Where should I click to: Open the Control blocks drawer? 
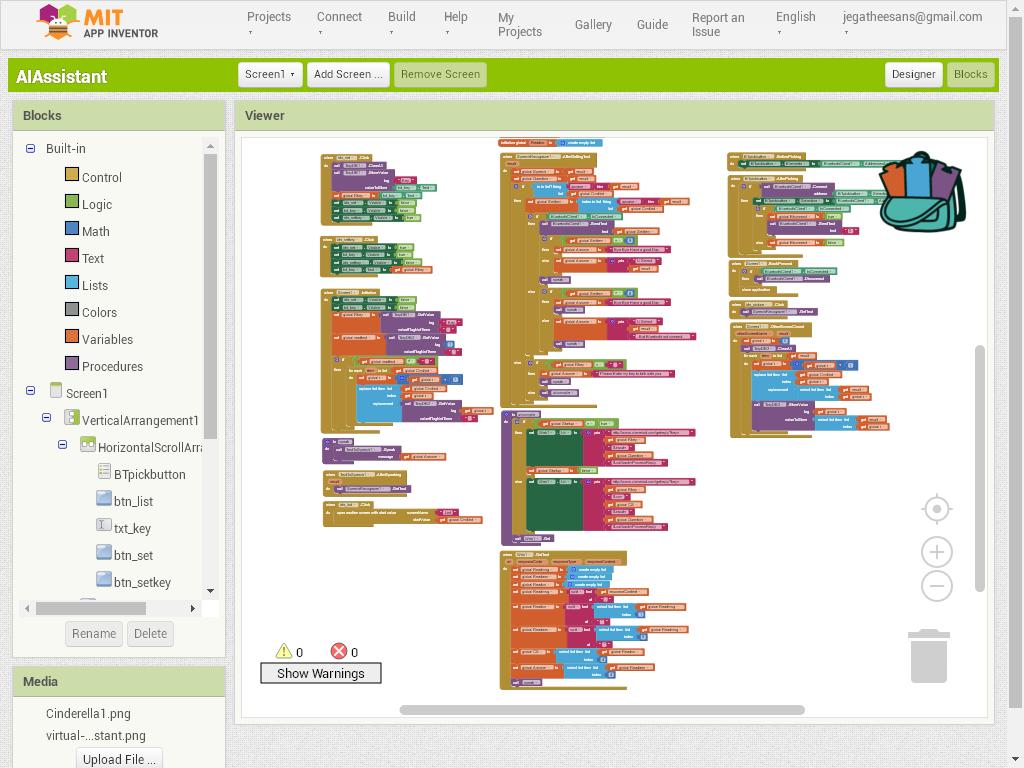(101, 177)
